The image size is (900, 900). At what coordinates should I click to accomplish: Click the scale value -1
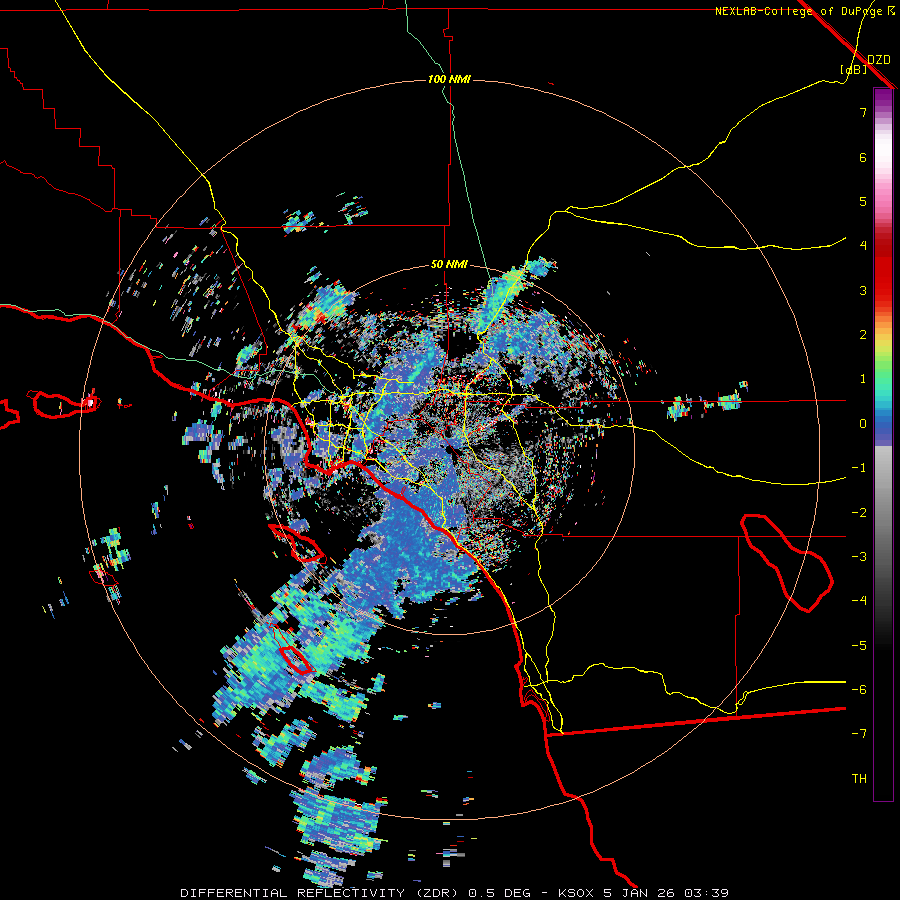click(x=859, y=468)
